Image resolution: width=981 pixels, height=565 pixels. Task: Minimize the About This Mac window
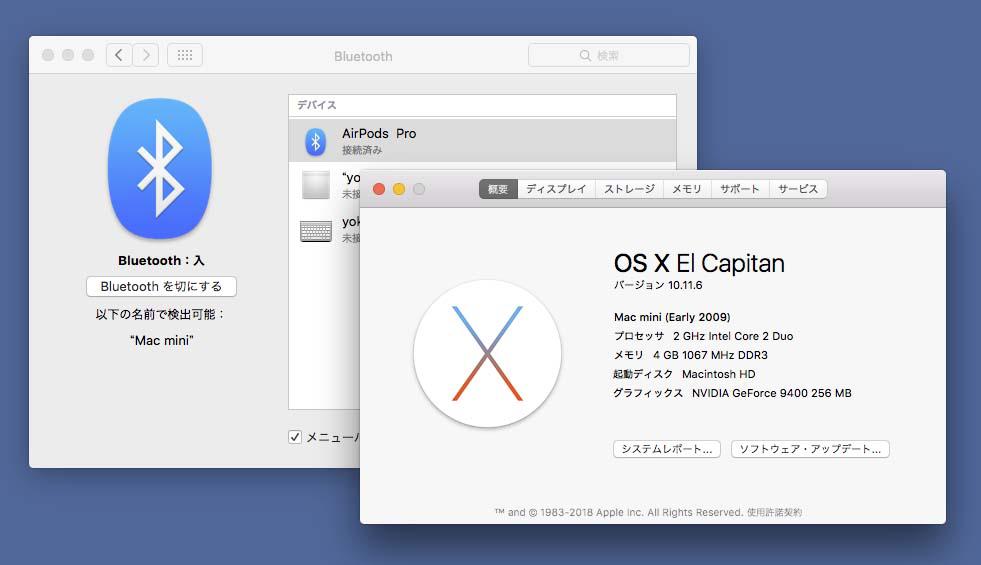tap(399, 189)
